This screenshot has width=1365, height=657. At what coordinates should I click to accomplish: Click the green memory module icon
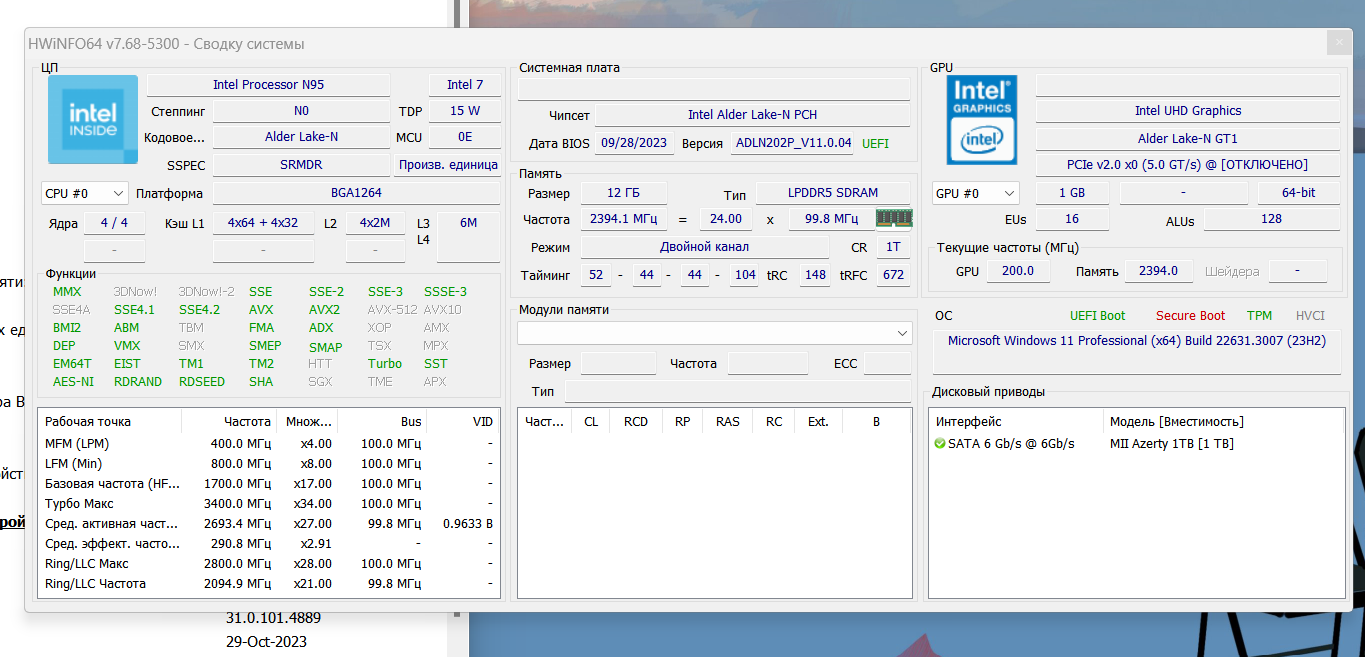[893, 219]
